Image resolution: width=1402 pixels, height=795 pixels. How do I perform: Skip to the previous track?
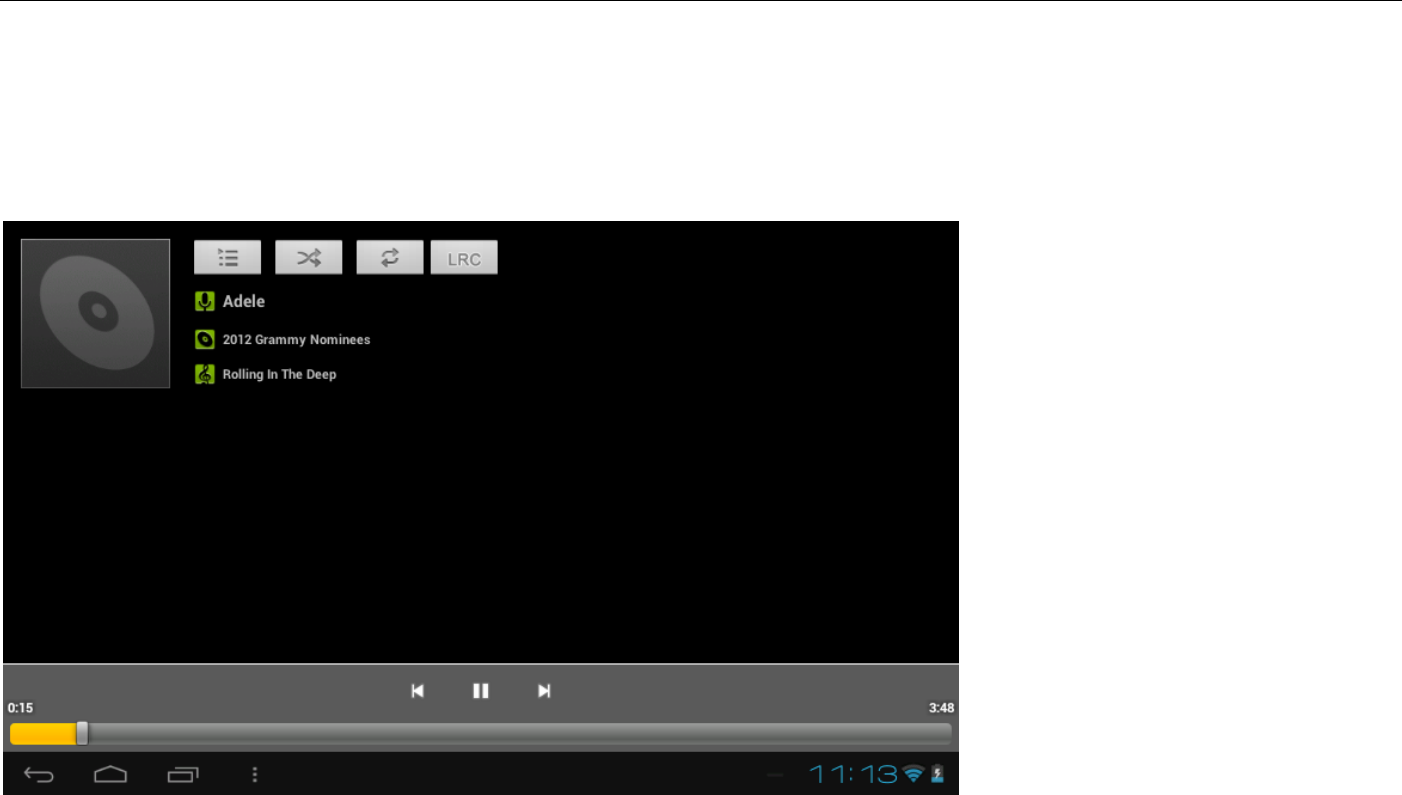coord(418,690)
